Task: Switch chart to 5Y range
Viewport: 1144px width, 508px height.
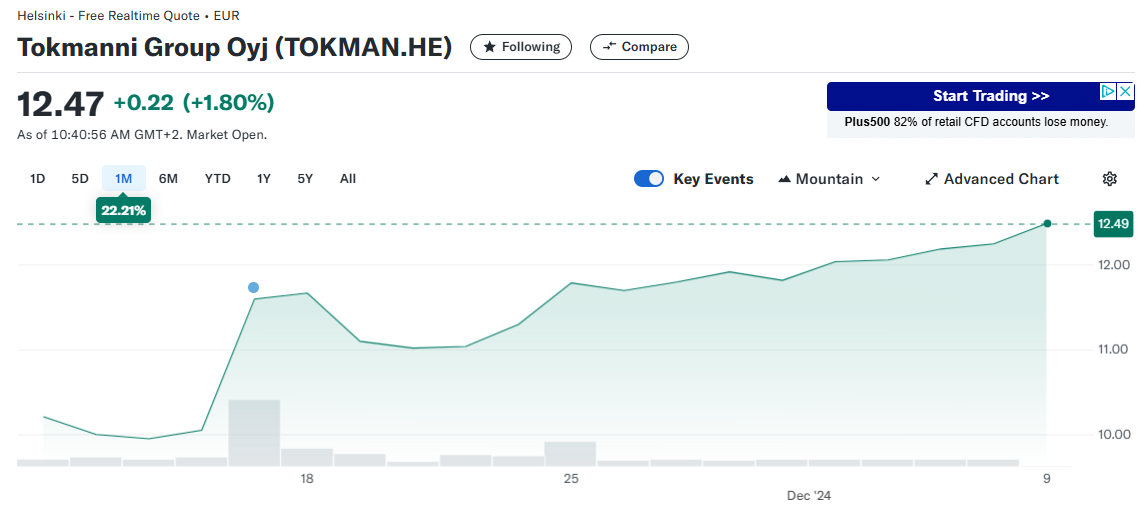Action: click(x=305, y=179)
